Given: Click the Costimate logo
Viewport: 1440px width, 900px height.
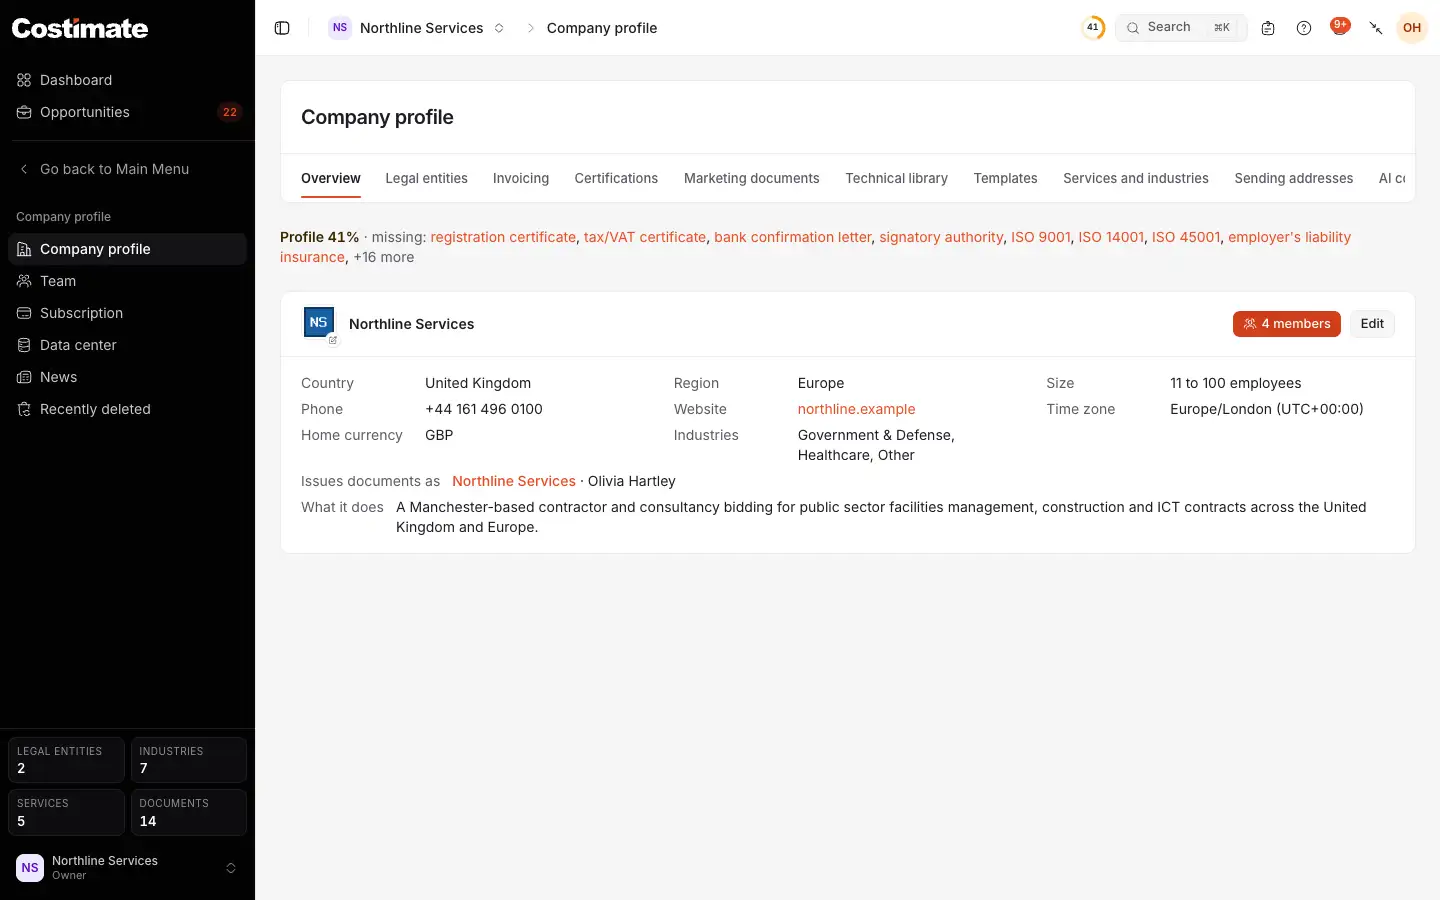Looking at the screenshot, I should [80, 28].
